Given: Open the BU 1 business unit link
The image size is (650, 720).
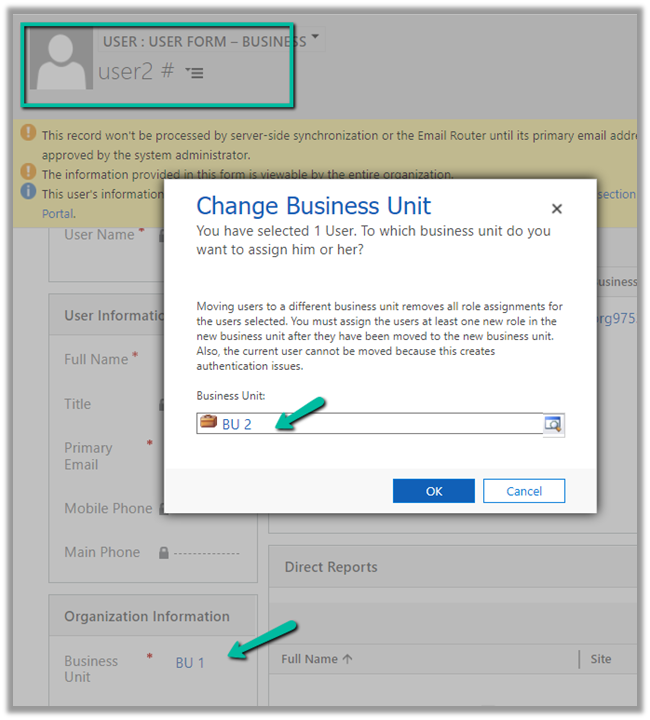Looking at the screenshot, I should coord(190,662).
